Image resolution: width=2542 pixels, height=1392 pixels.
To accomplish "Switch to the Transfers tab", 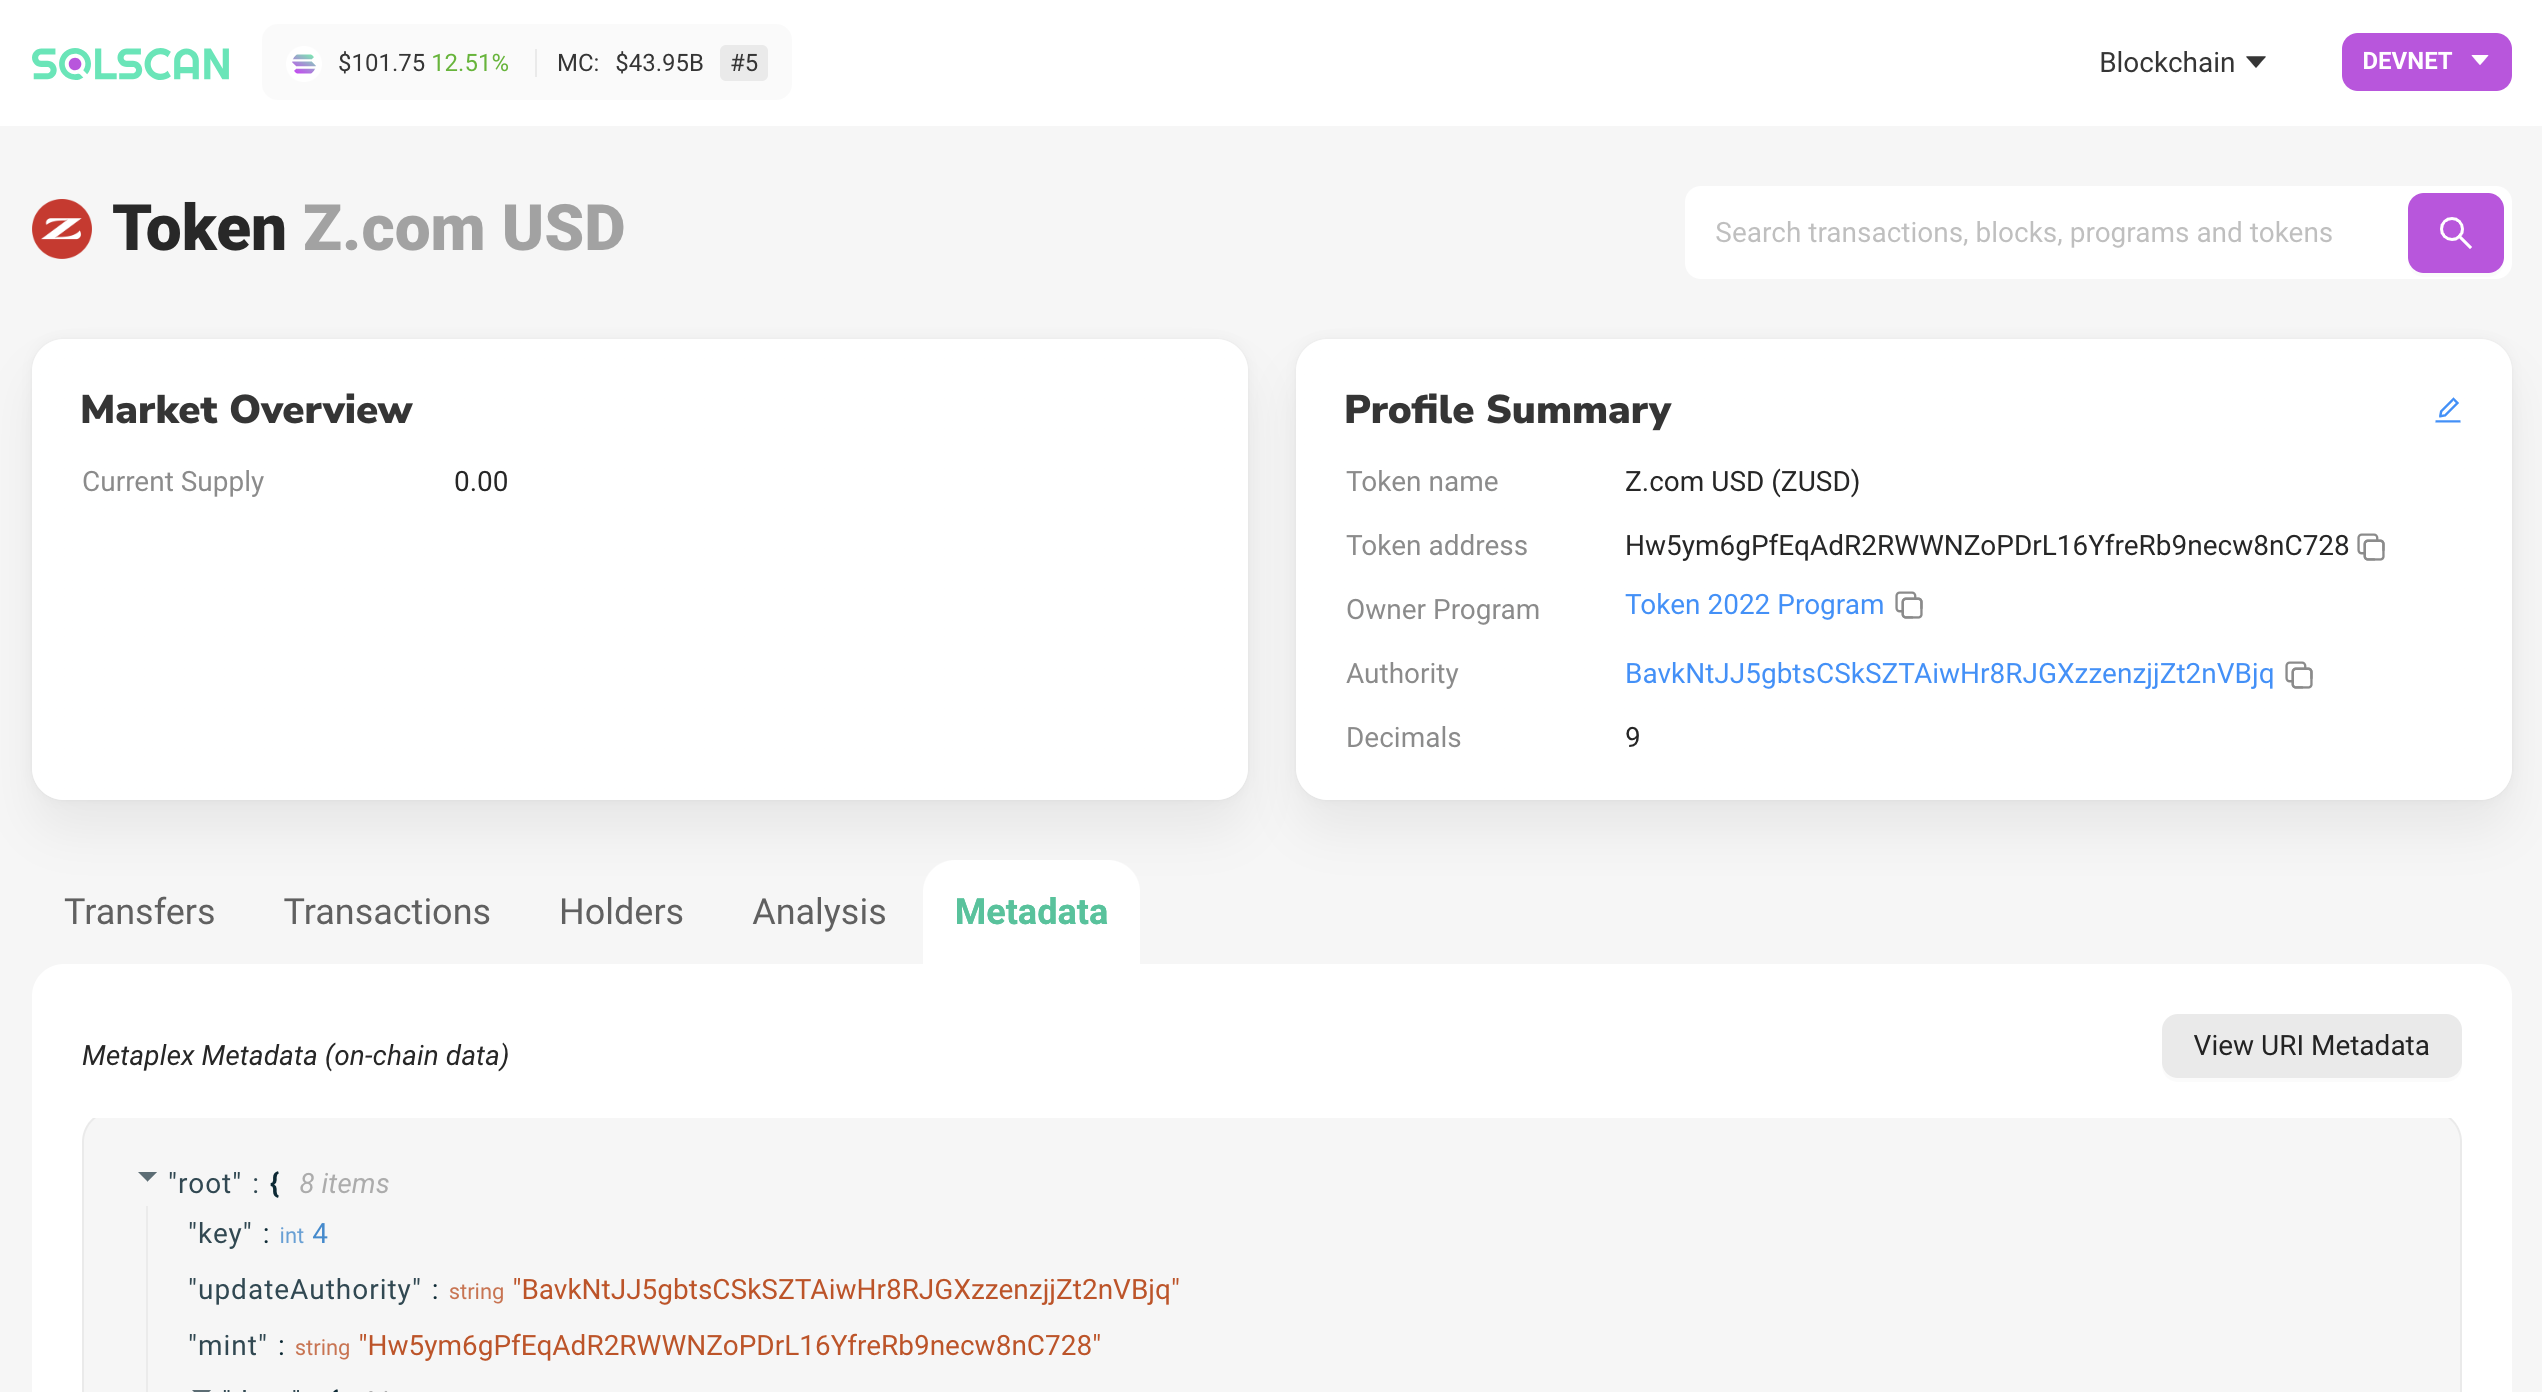I will pyautogui.click(x=139, y=912).
